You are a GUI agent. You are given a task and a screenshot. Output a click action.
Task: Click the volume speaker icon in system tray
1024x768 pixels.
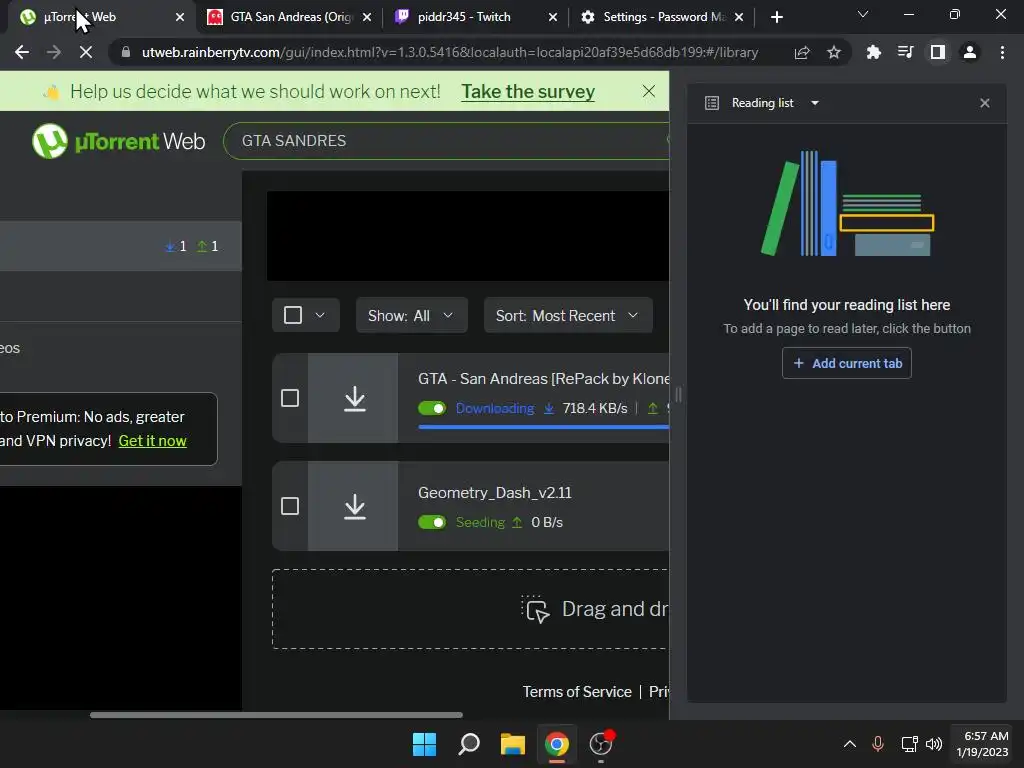(934, 744)
